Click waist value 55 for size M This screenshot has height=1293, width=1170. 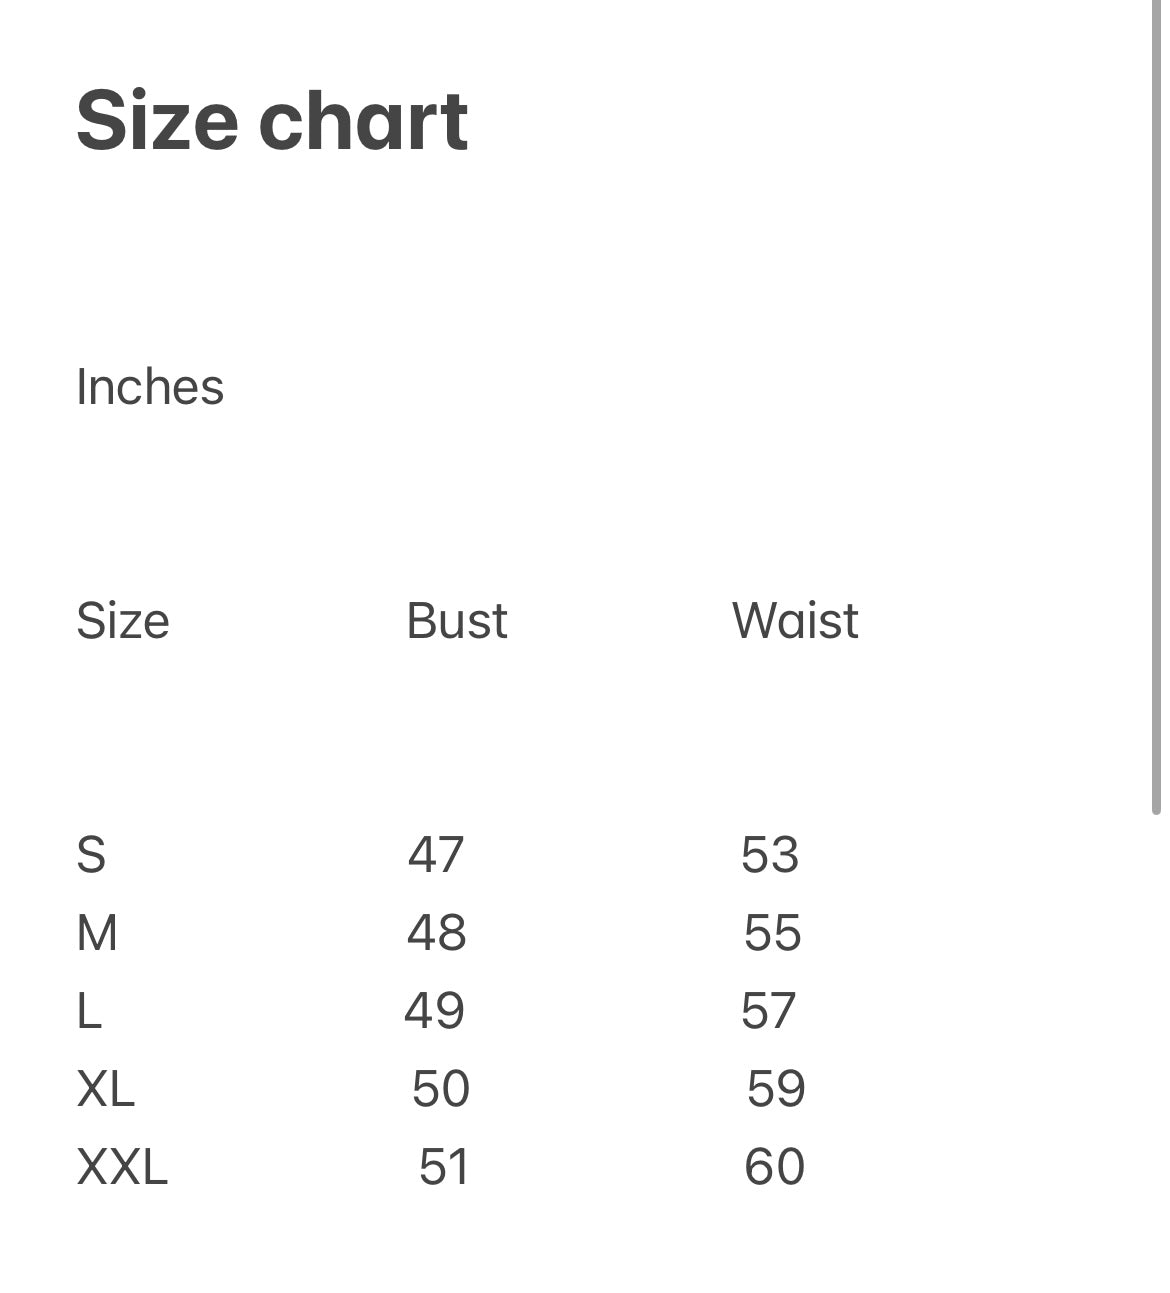(773, 933)
